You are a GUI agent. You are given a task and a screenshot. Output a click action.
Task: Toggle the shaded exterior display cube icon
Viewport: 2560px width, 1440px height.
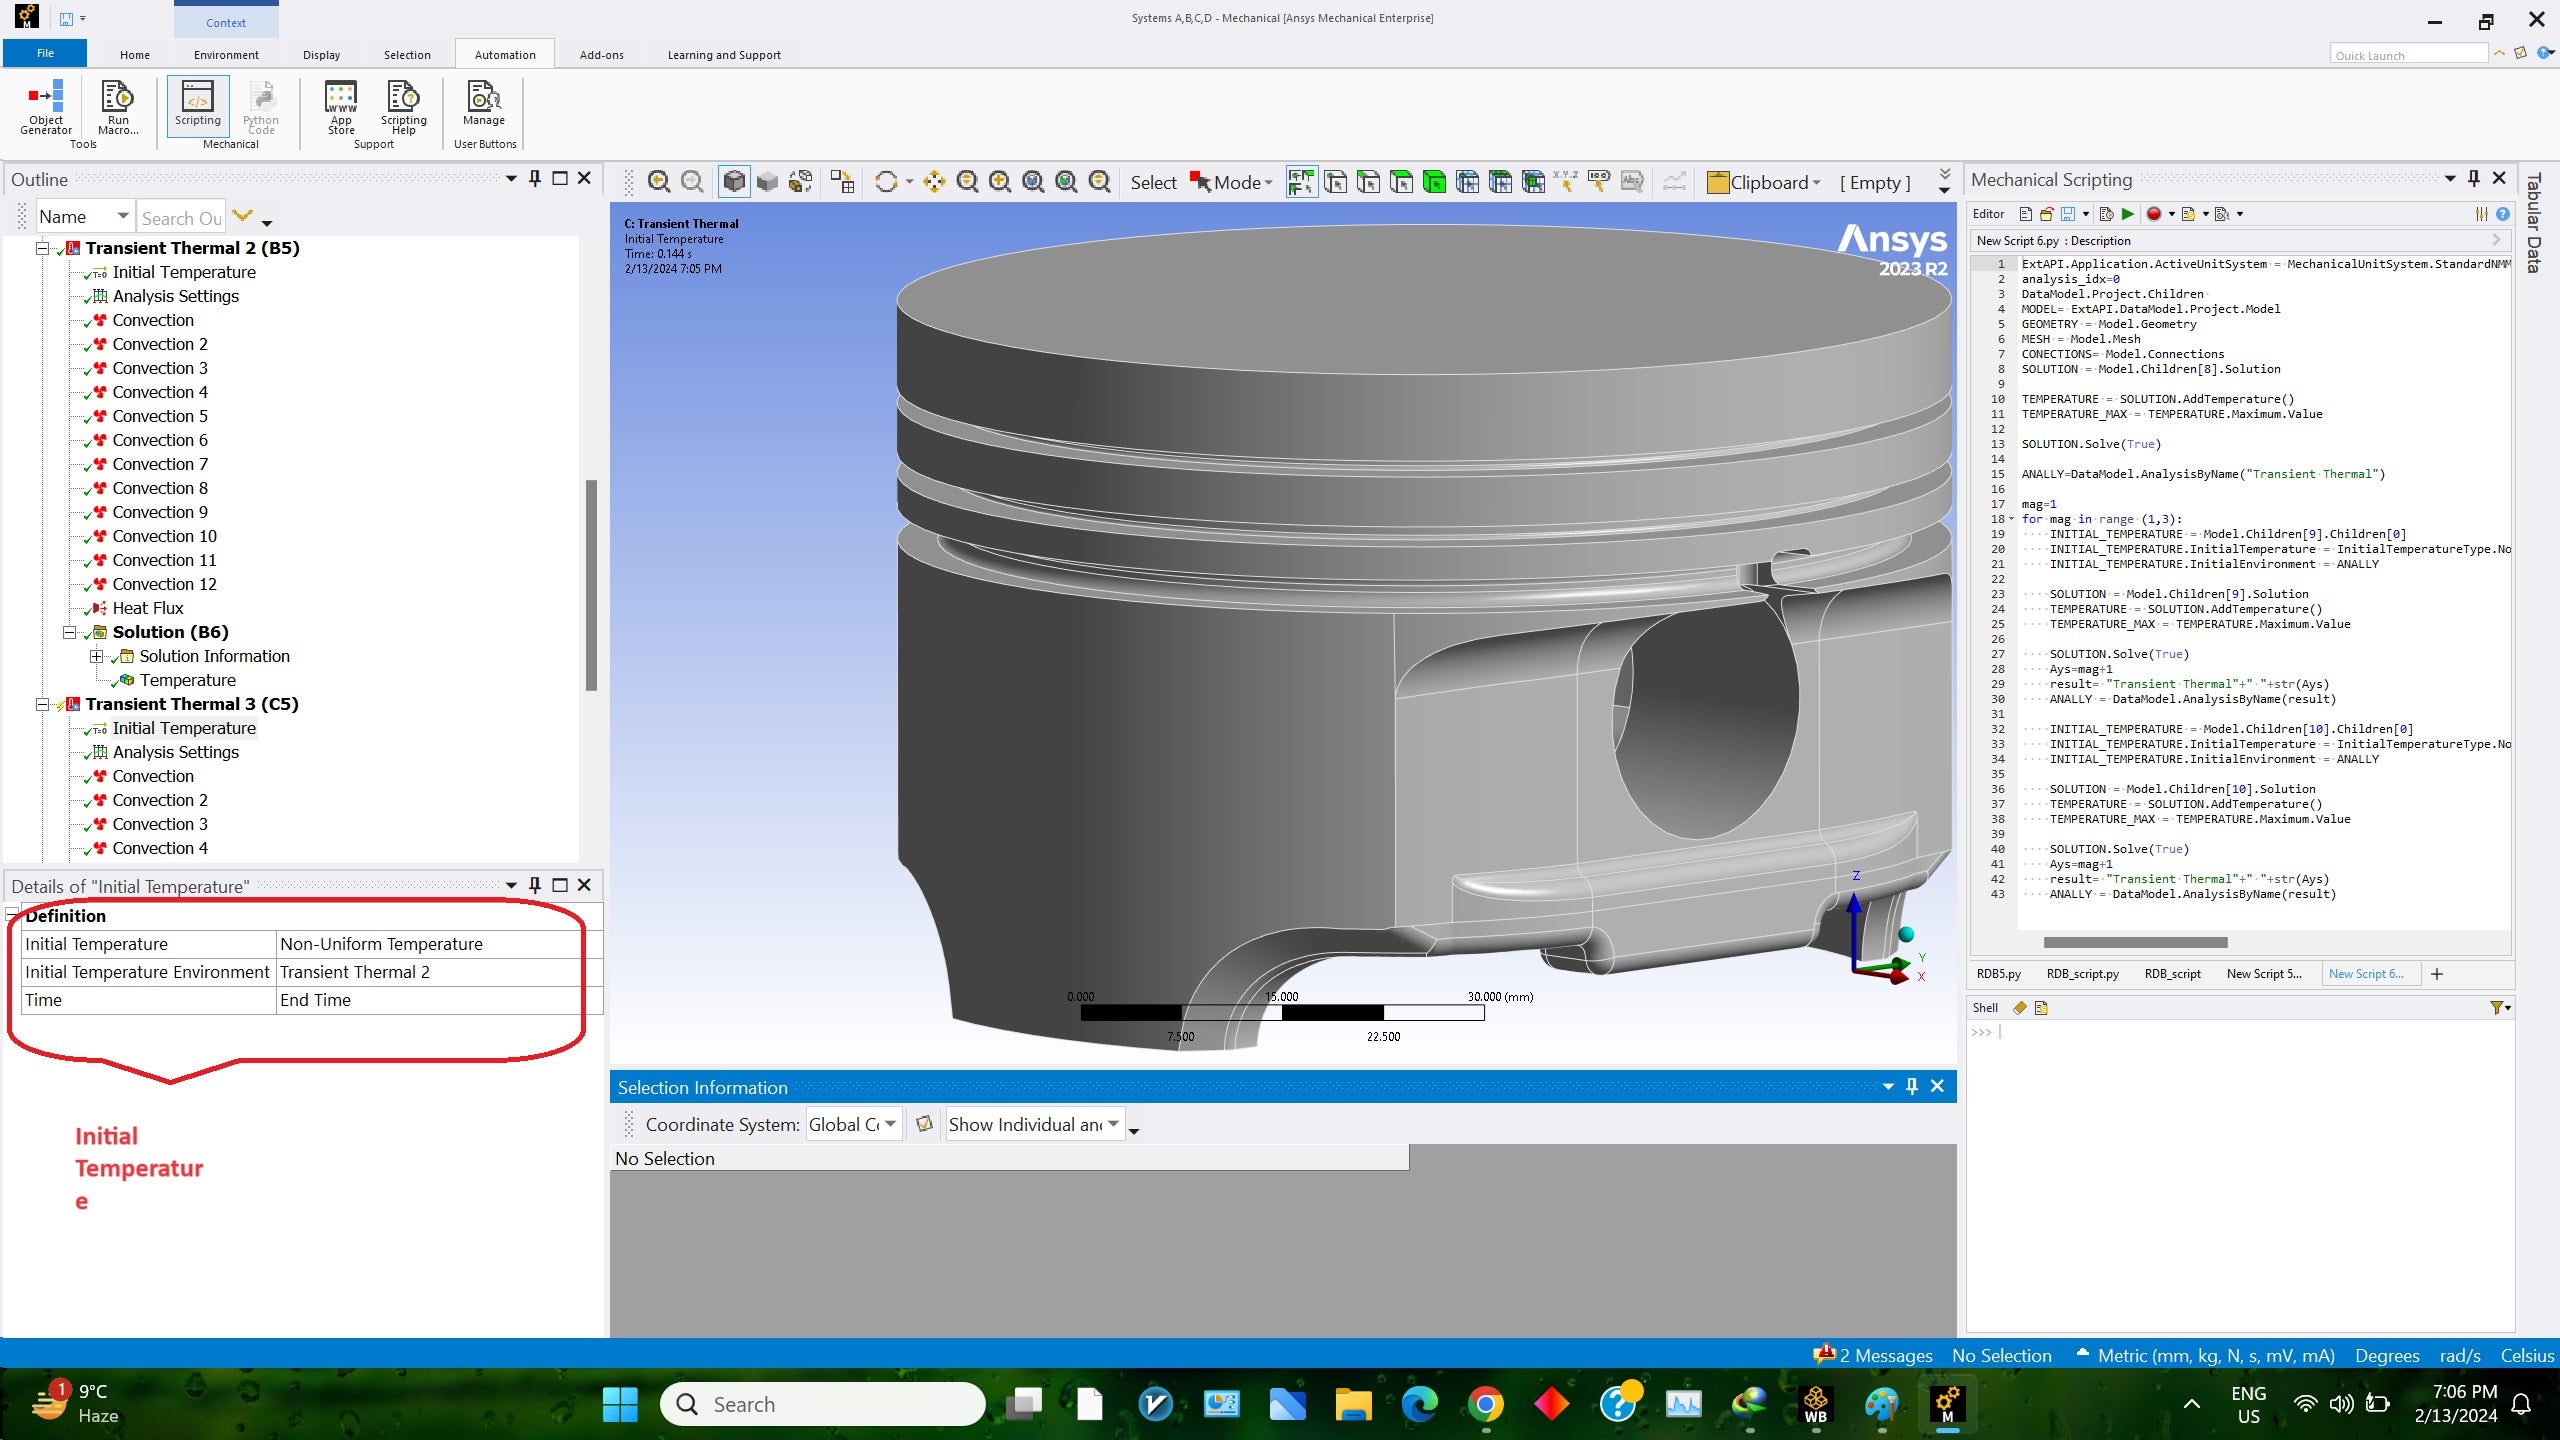(x=734, y=181)
